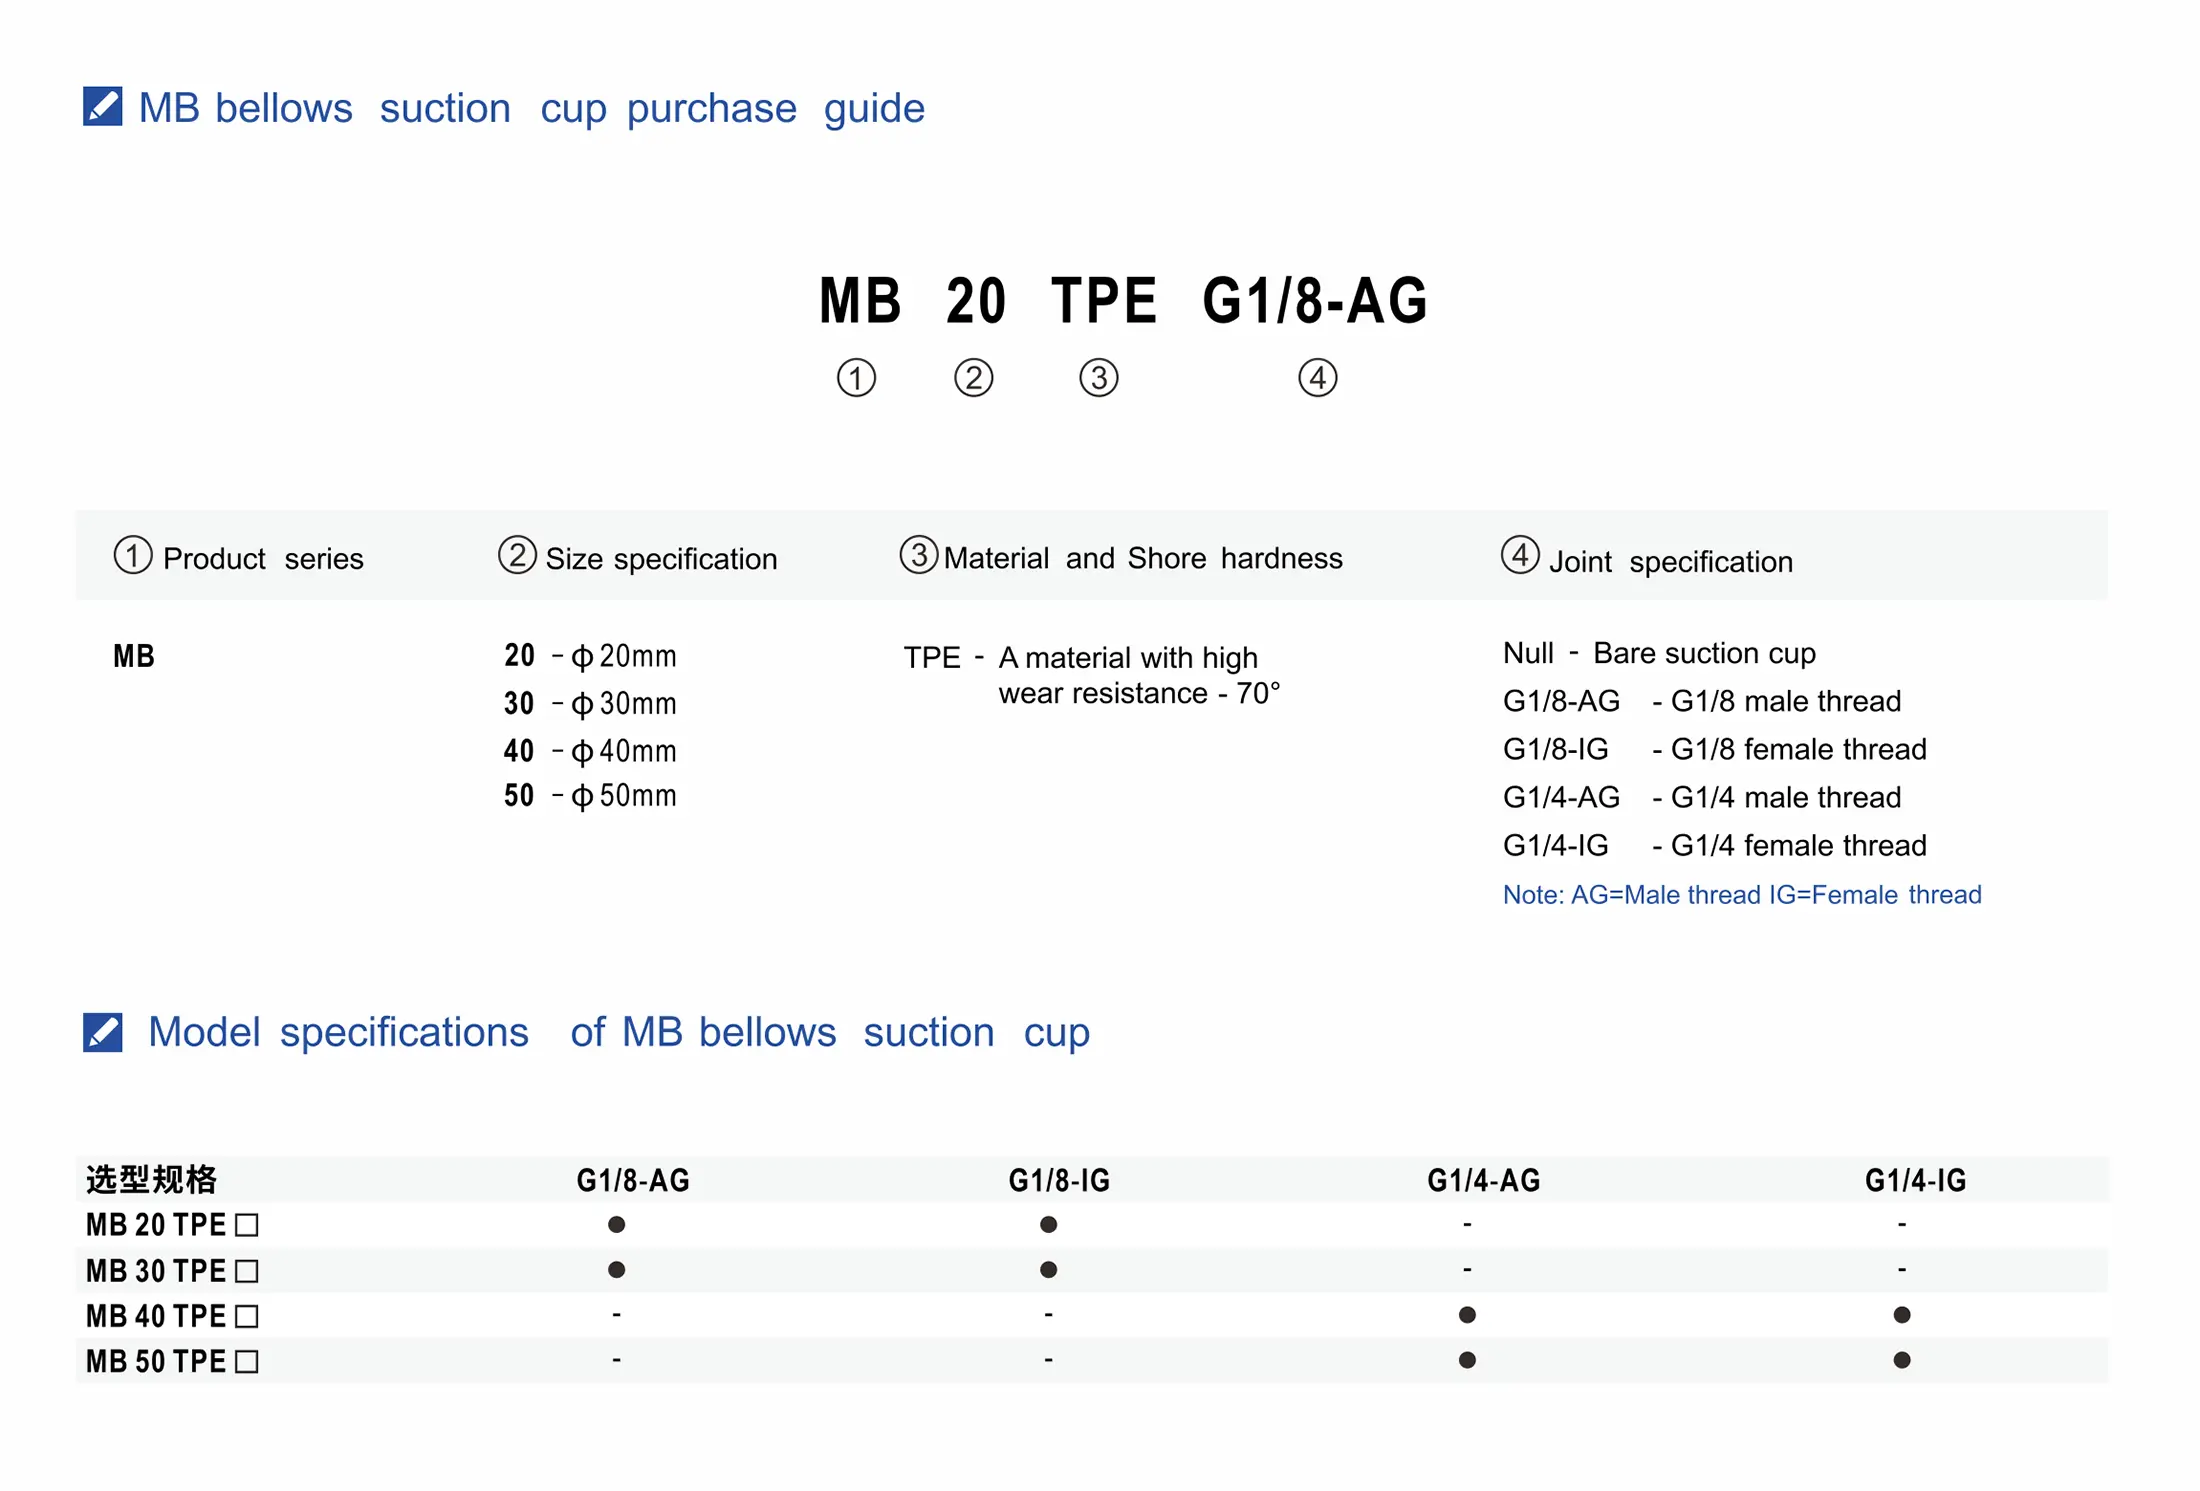Screen dimensions: 2200x1491
Task: Click the blue pencil icon beside Model specifications heading
Action: click(102, 1032)
